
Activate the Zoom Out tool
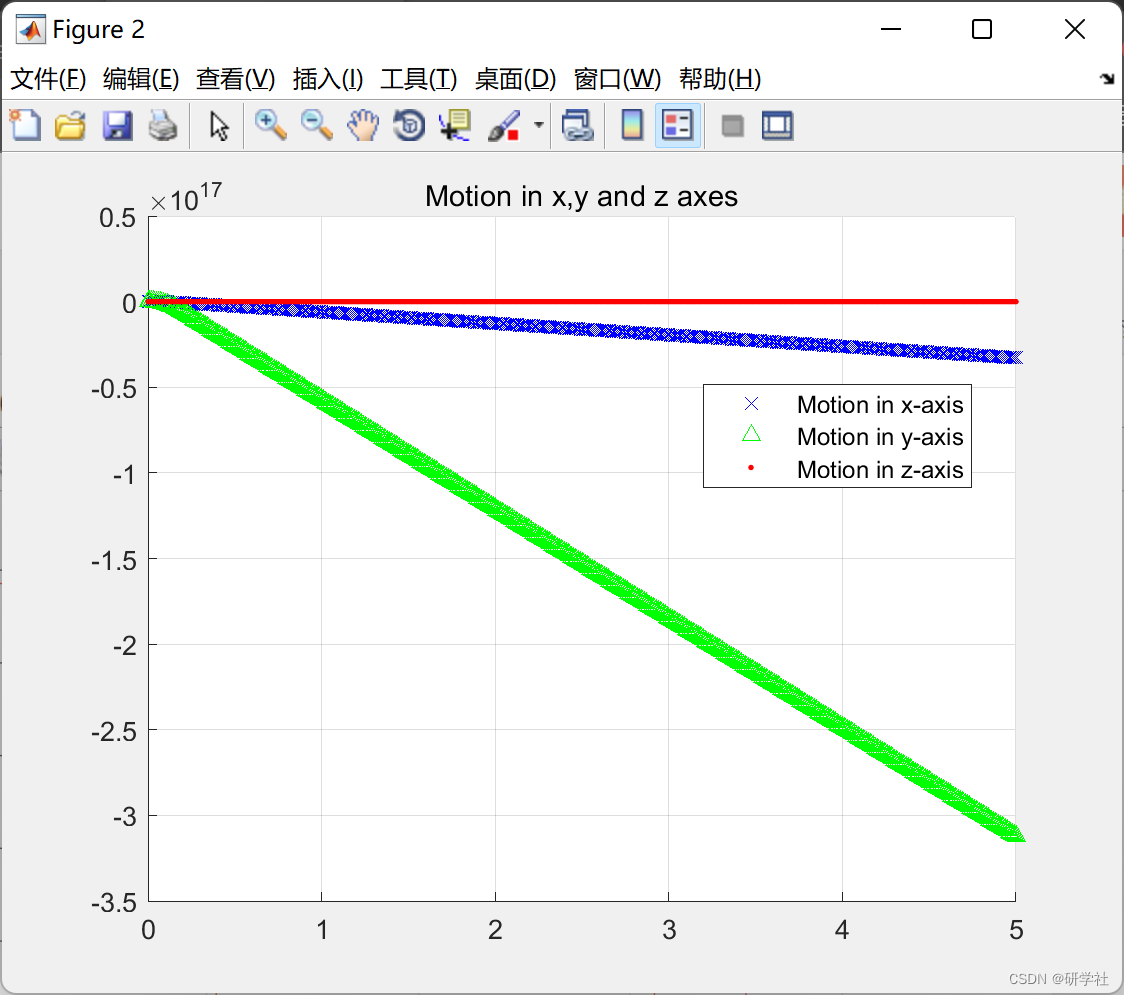click(317, 125)
